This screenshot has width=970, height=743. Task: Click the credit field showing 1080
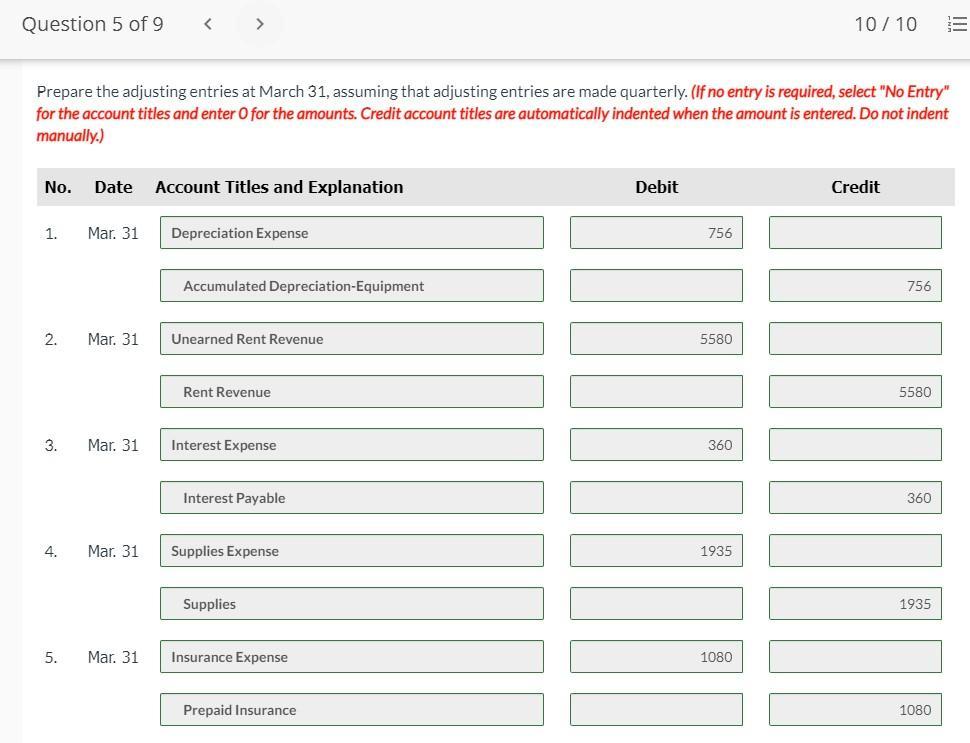pos(855,710)
